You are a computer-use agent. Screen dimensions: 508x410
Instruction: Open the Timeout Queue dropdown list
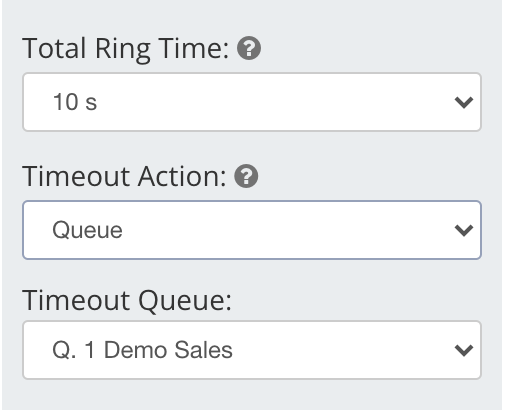click(252, 350)
